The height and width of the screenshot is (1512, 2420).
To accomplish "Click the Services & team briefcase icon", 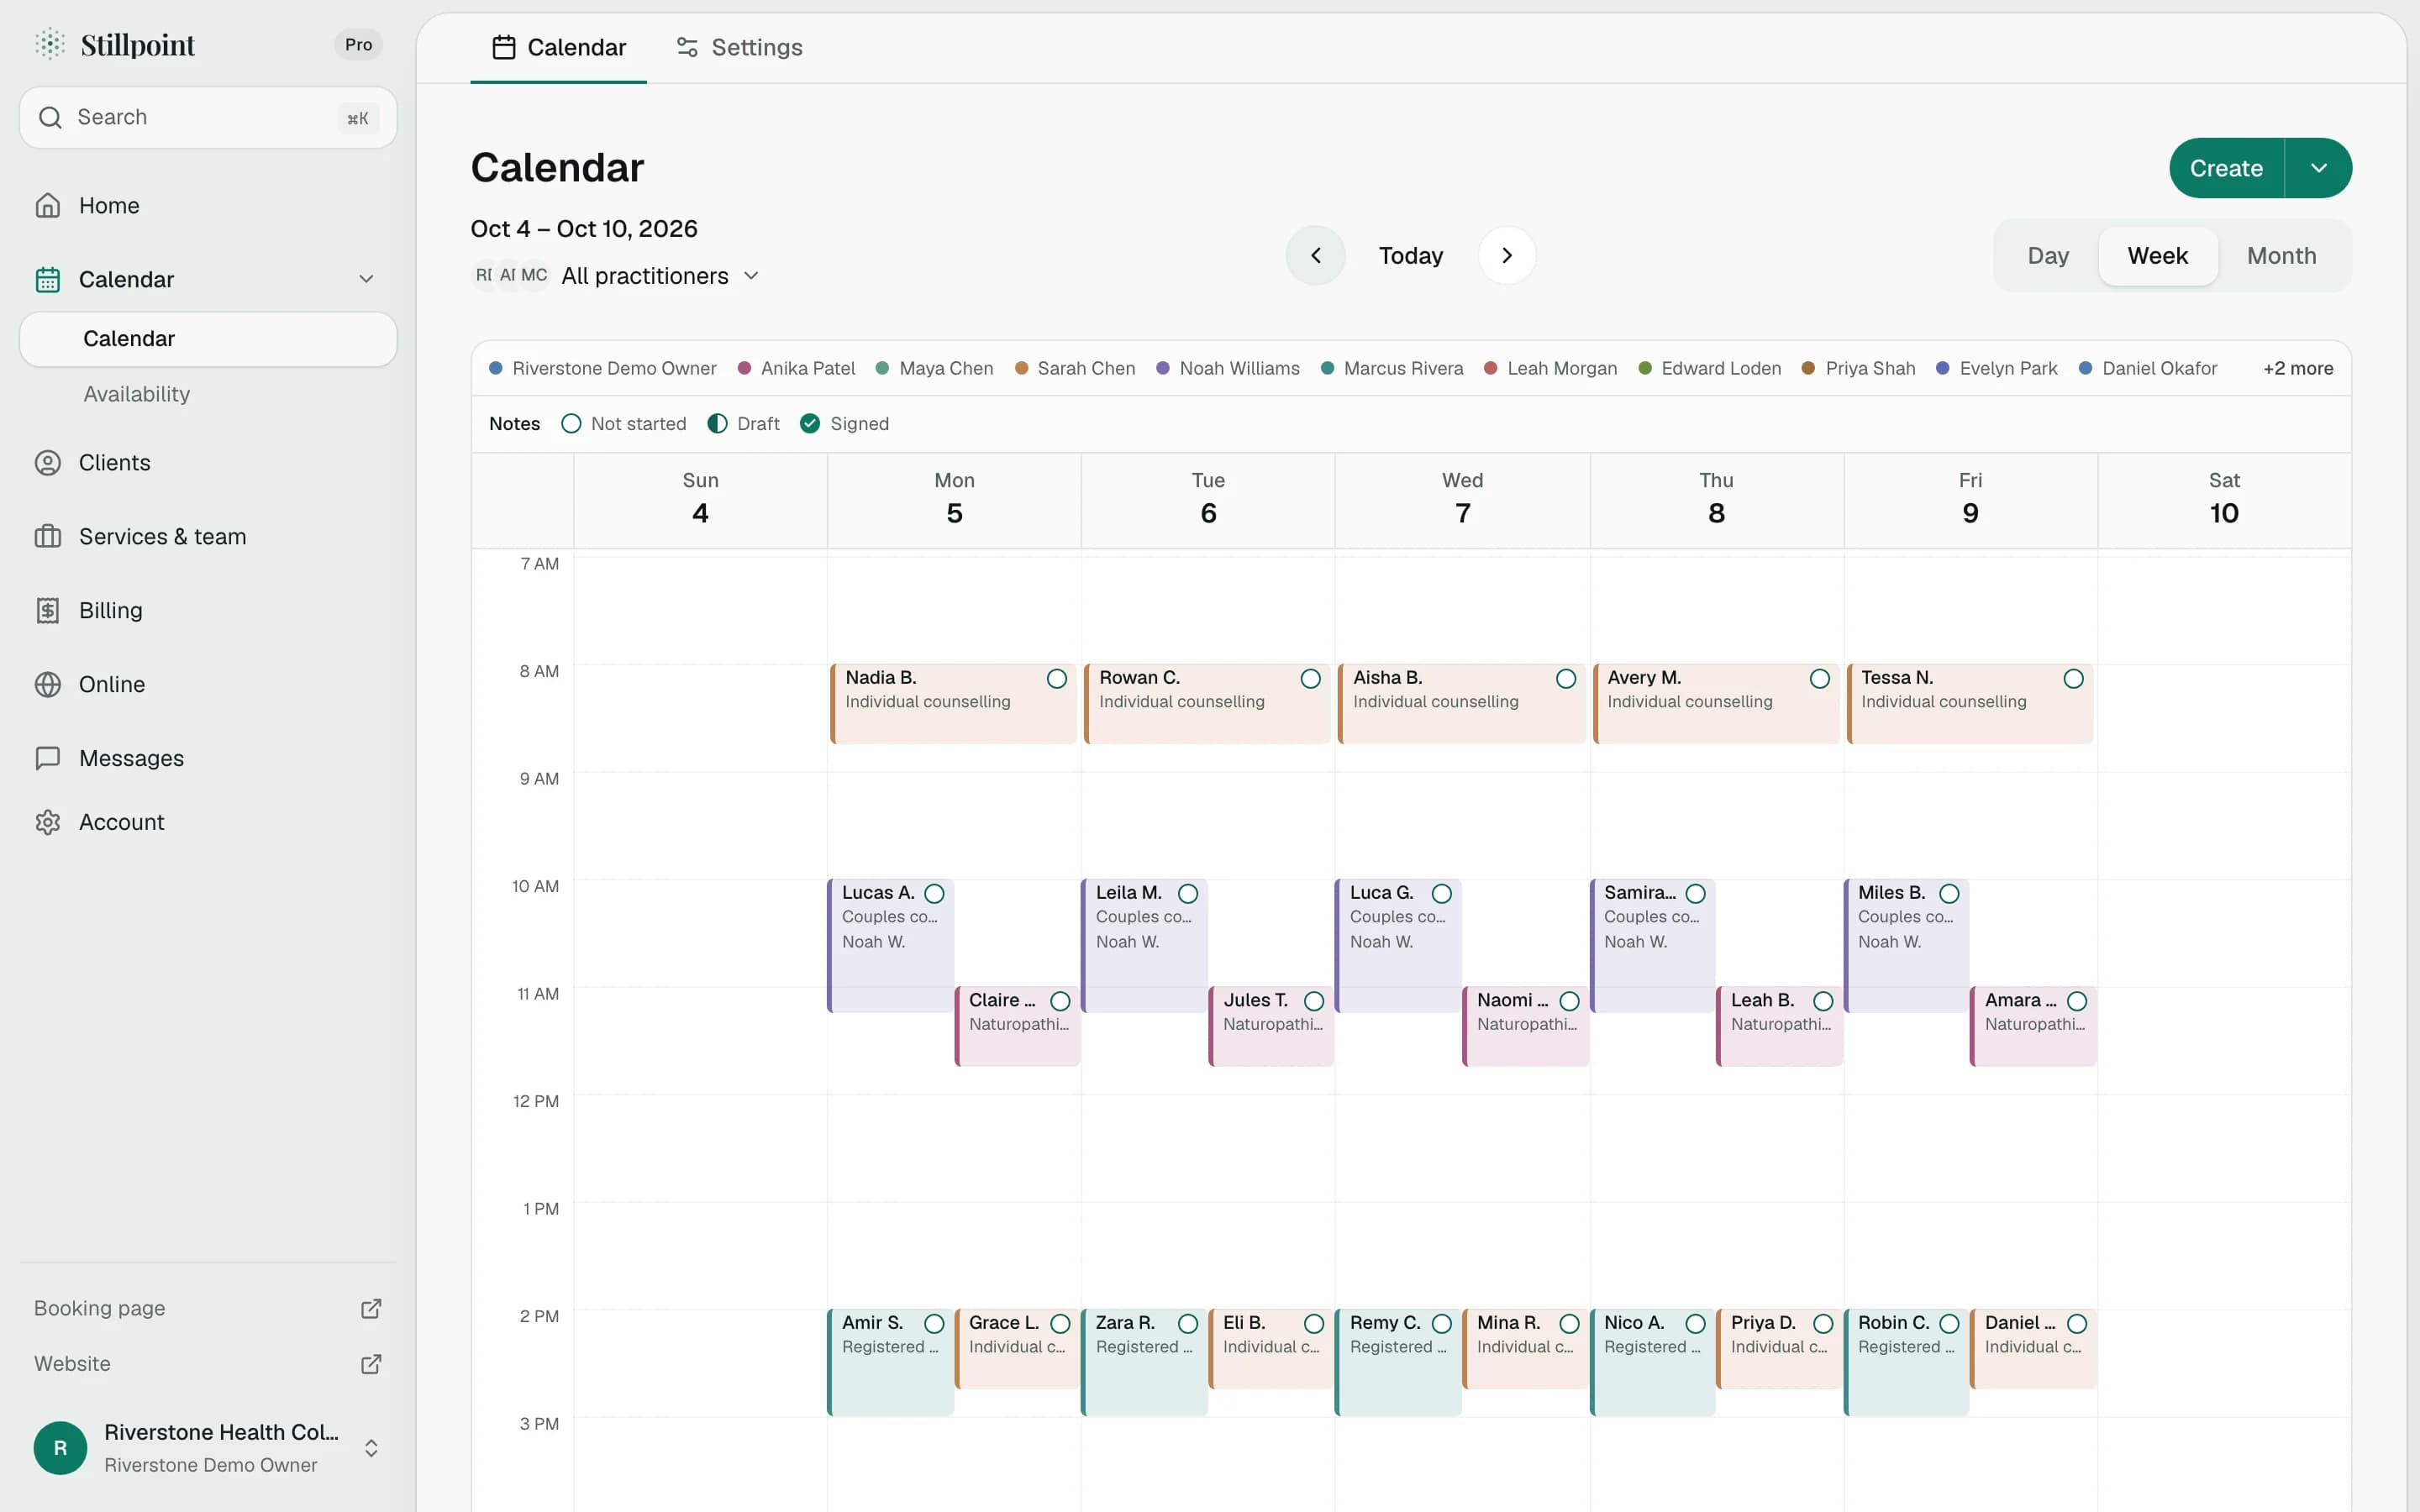I will (47, 536).
